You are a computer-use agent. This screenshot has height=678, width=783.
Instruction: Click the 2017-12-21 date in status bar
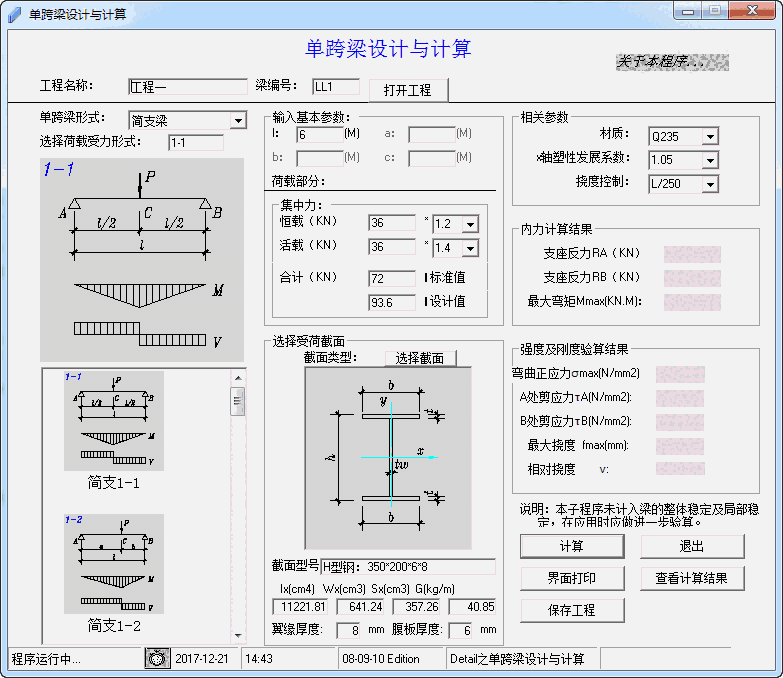202,659
